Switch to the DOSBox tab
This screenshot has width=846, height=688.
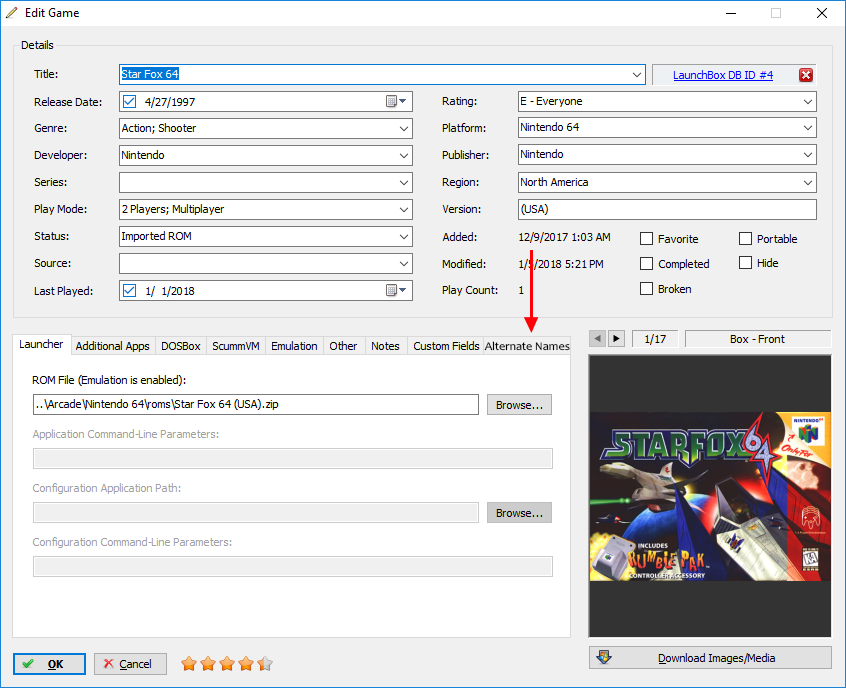[x=181, y=346]
